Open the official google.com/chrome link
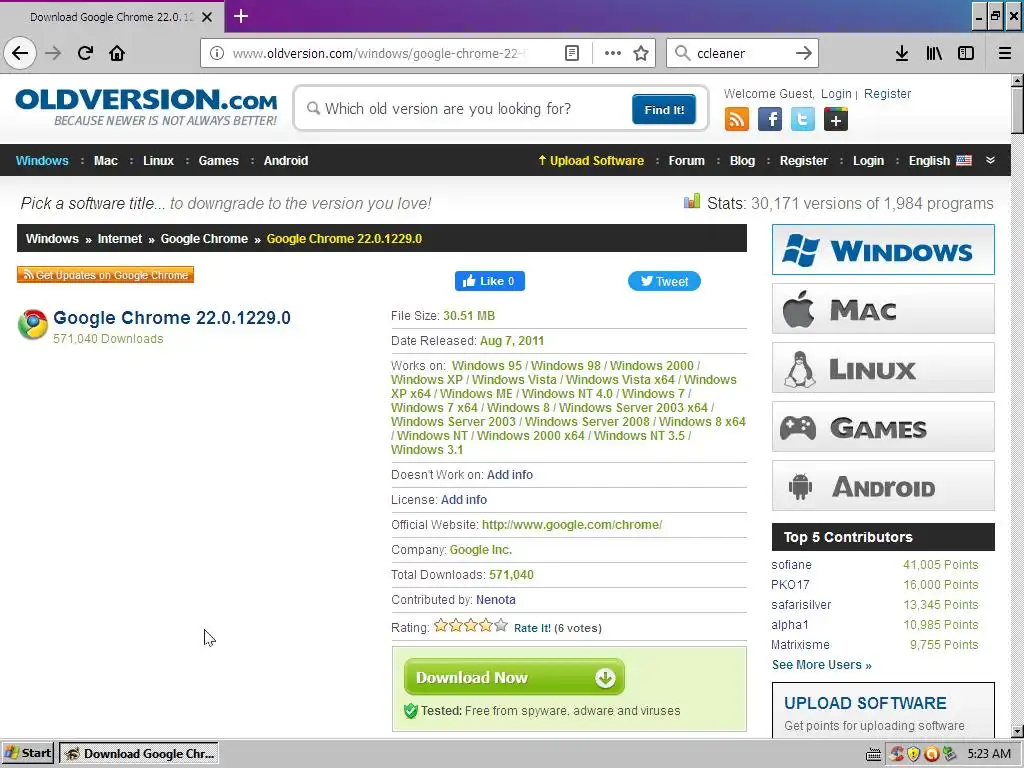This screenshot has height=768, width=1024. coord(572,524)
